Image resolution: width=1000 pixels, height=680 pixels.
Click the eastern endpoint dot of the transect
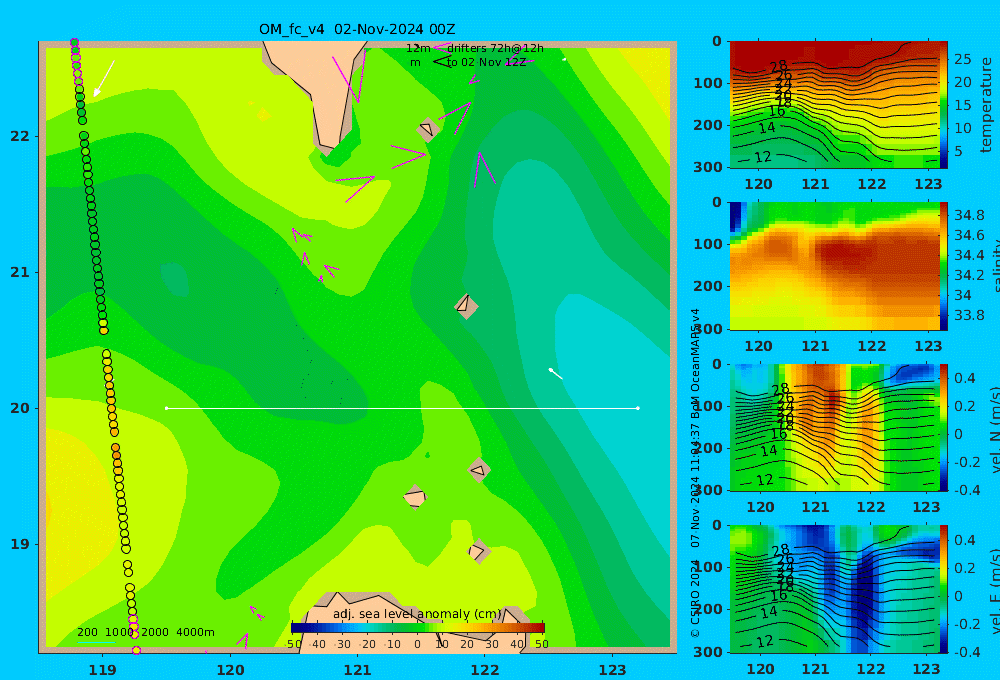click(x=638, y=408)
